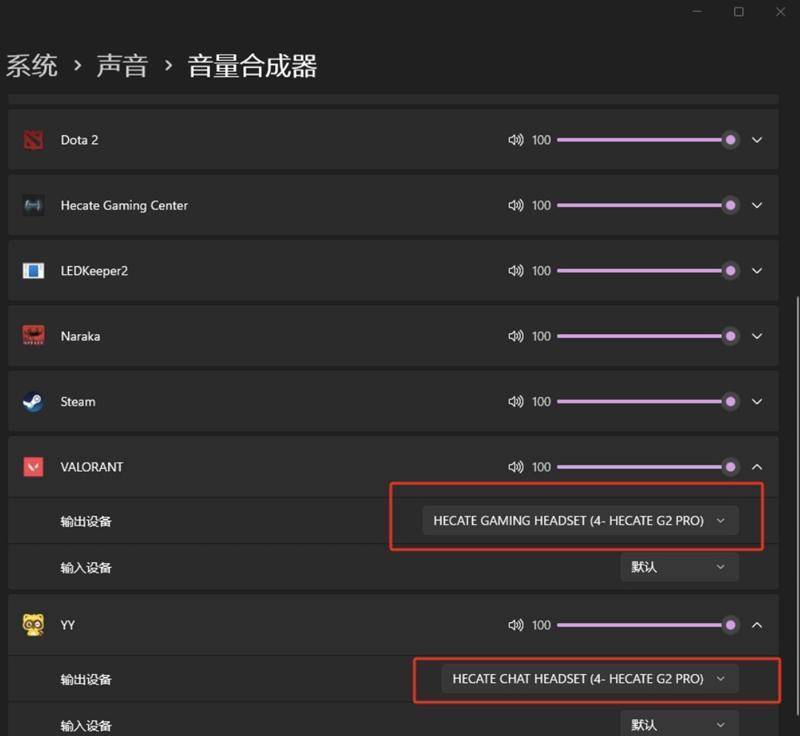Click the Naraka game icon
The width and height of the screenshot is (800, 736).
pos(33,336)
